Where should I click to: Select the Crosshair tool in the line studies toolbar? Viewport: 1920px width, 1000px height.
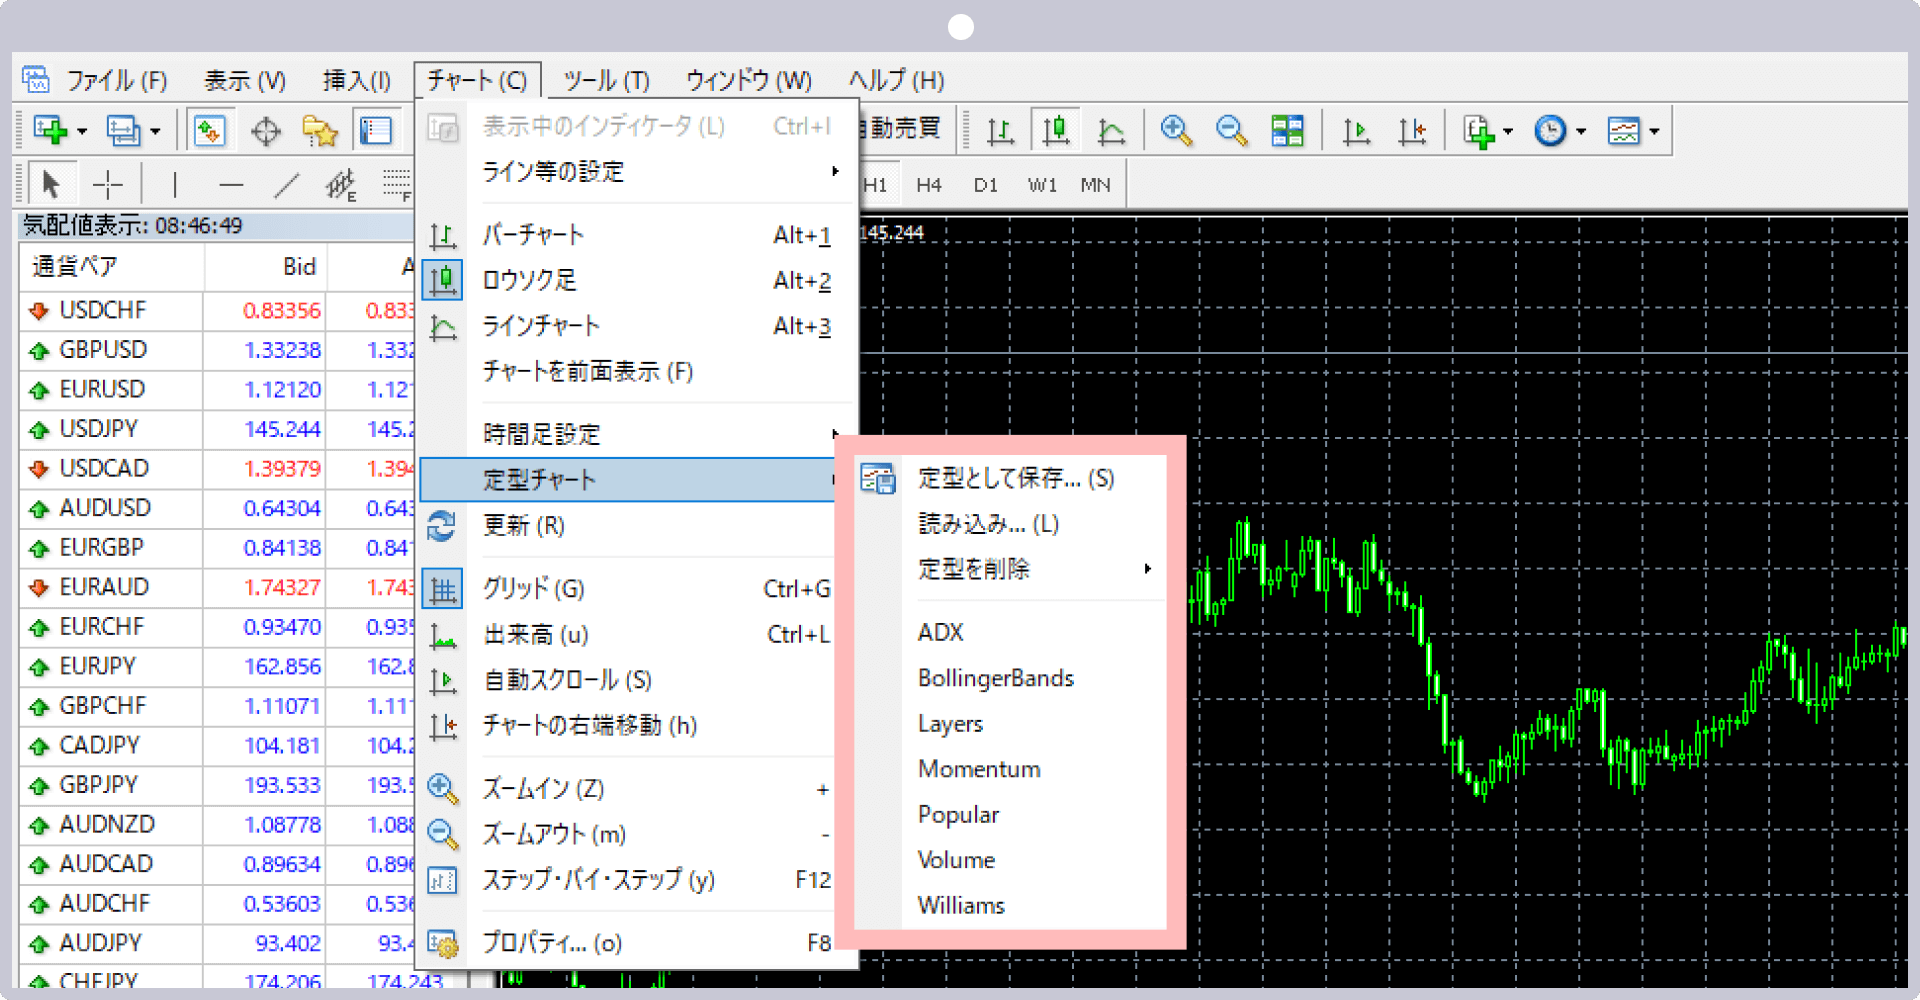[108, 183]
